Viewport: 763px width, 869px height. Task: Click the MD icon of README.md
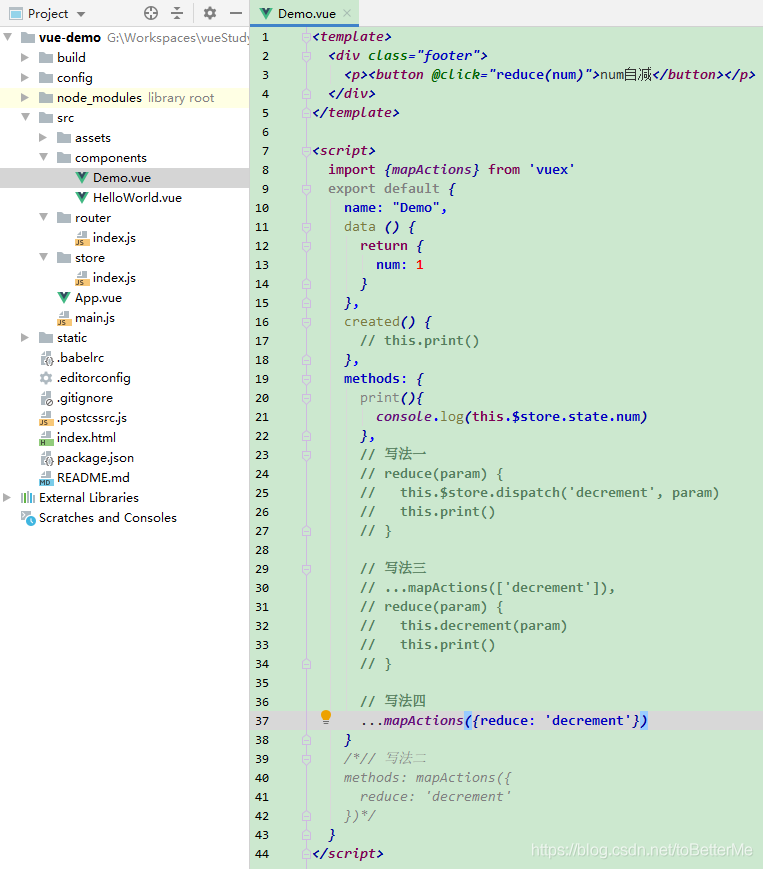coord(46,478)
